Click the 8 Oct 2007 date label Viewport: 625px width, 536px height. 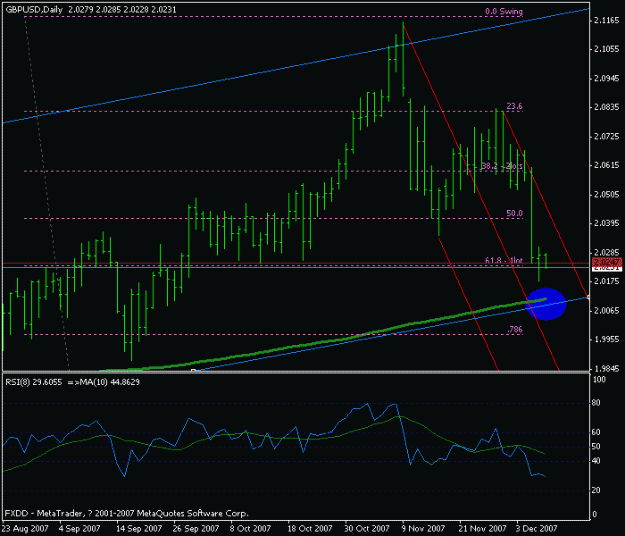(250, 529)
